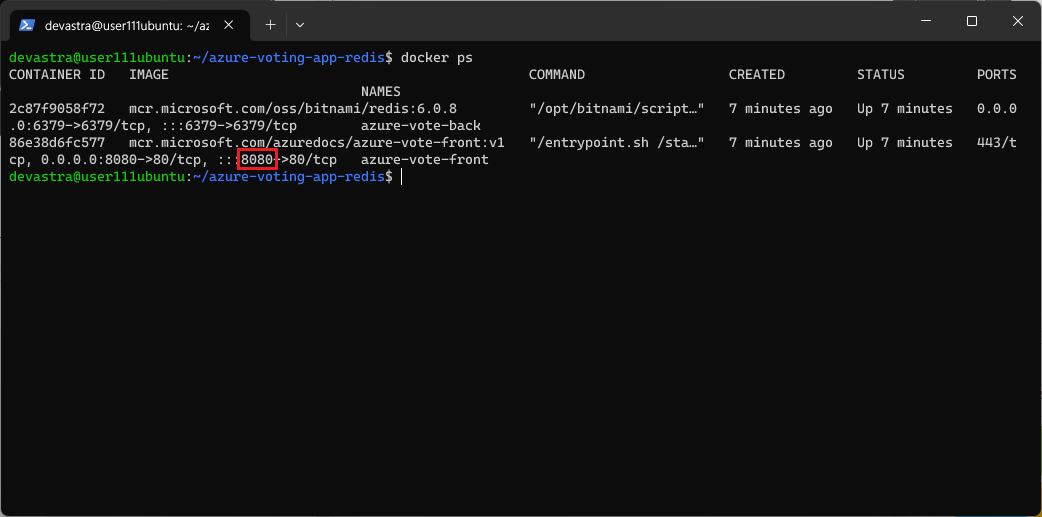Click the CREATED column header
The width and height of the screenshot is (1042, 517).
(757, 75)
